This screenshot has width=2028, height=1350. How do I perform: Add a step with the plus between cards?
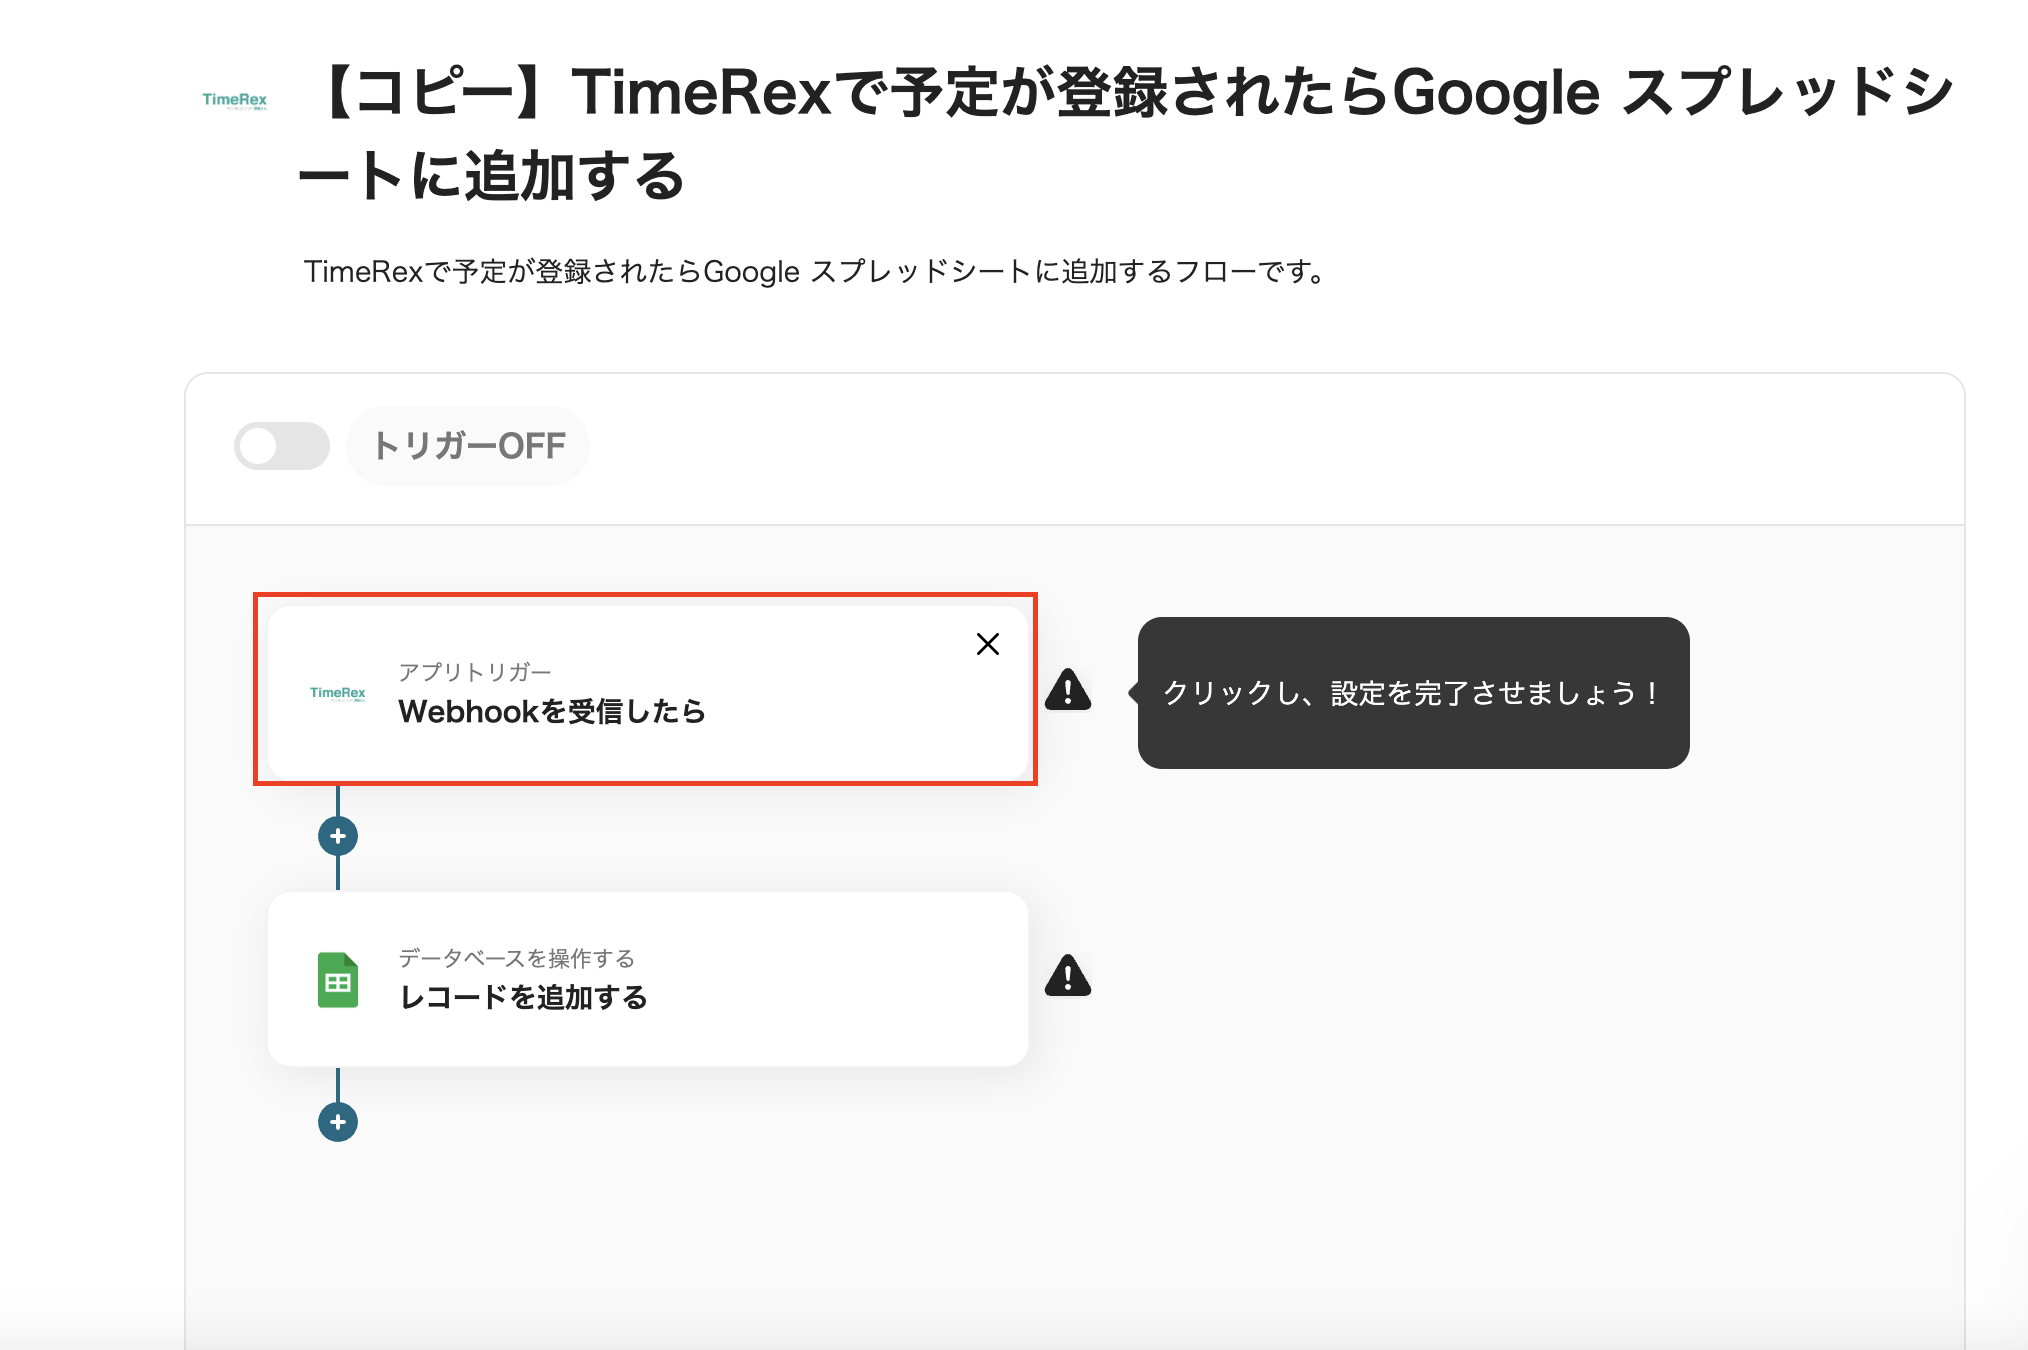click(x=338, y=836)
